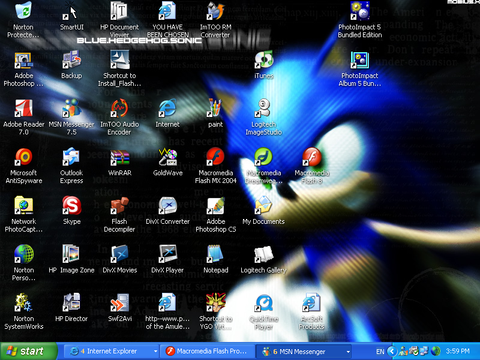The height and width of the screenshot is (360, 480).
Task: Open Network PhotoCapture shortcut
Action: (23, 205)
